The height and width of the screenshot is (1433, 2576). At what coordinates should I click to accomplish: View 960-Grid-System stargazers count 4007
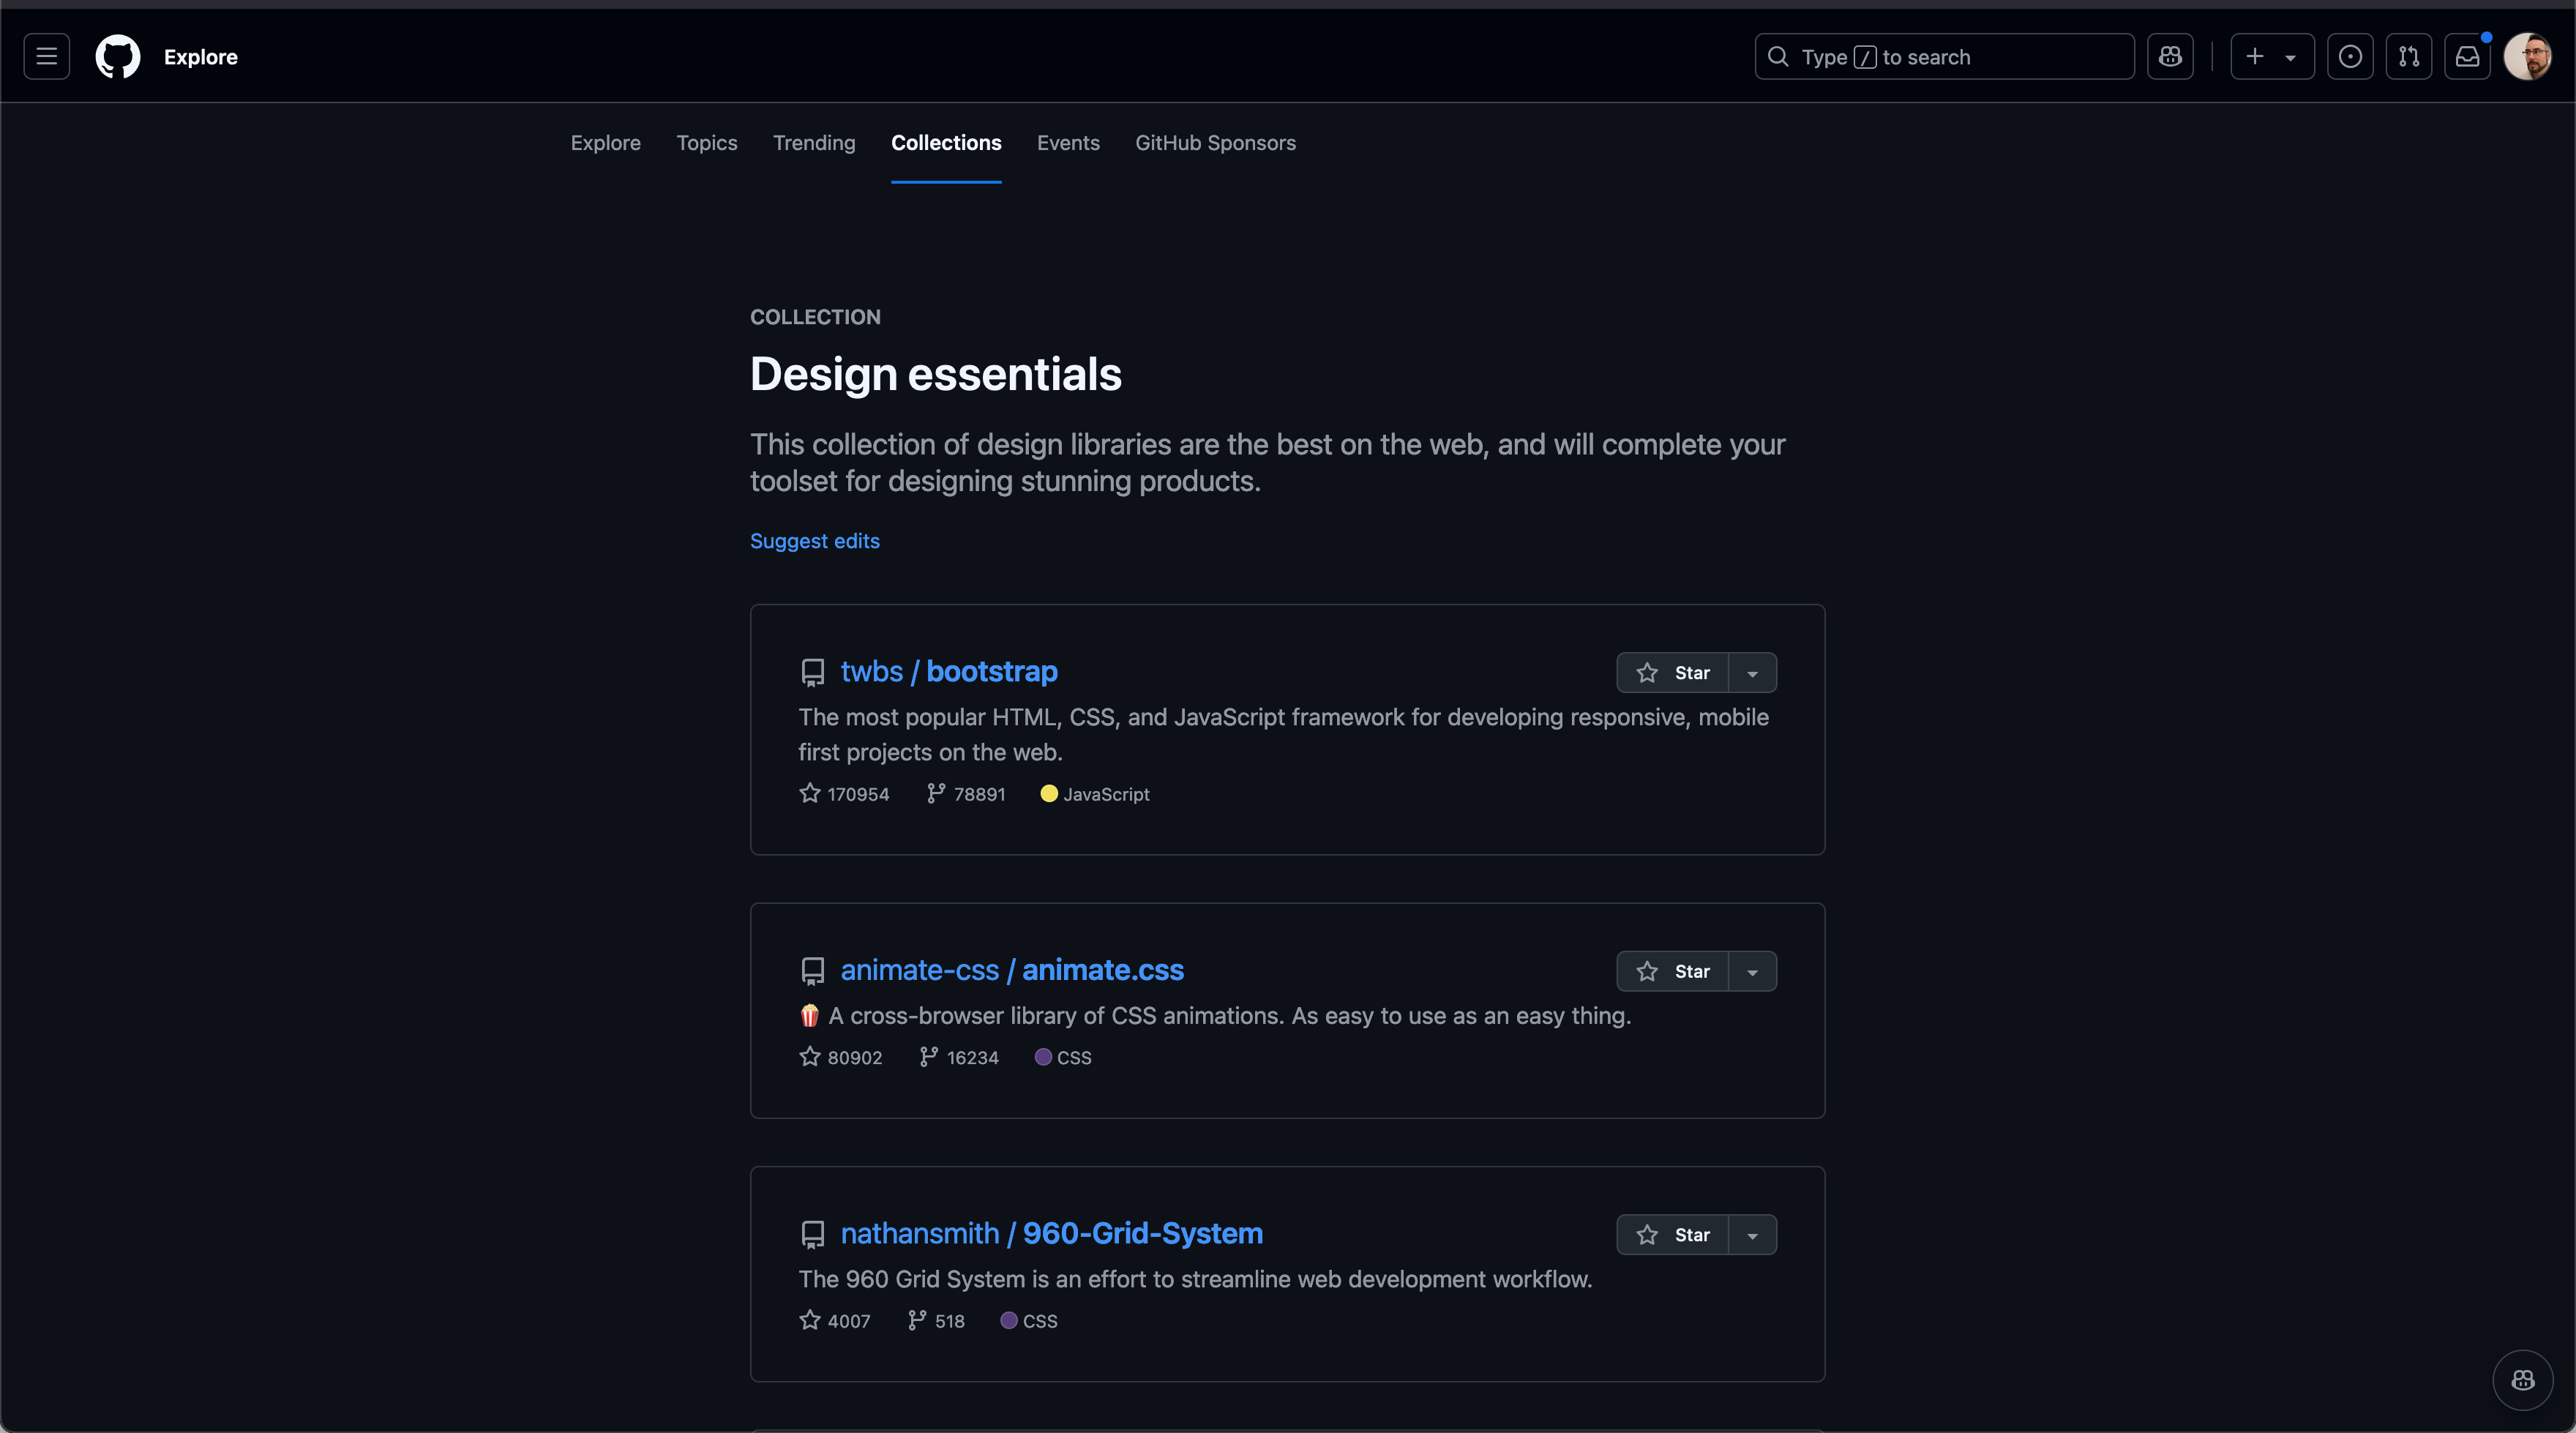pyautogui.click(x=835, y=1321)
